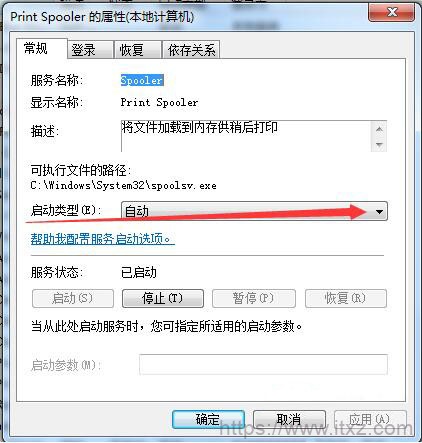Confirm with the 确定 button
Viewport: 422px width, 443px height.
pos(209,419)
